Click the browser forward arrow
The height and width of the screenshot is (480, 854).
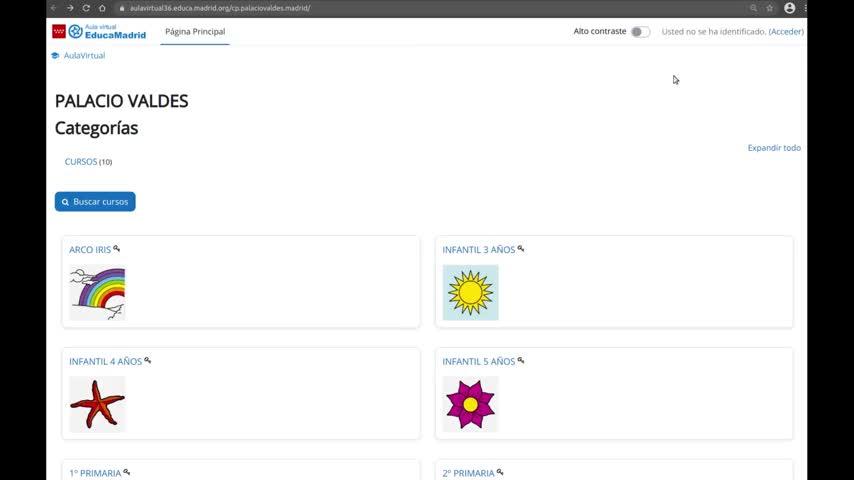(70, 8)
